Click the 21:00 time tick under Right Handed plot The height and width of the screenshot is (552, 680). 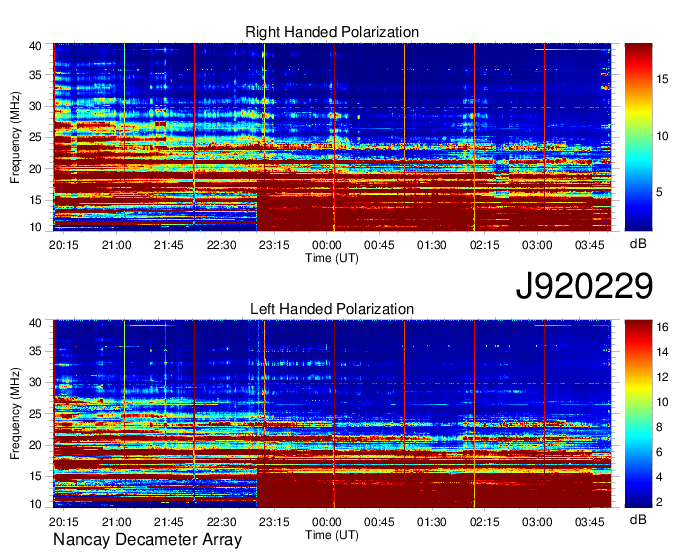(116, 245)
